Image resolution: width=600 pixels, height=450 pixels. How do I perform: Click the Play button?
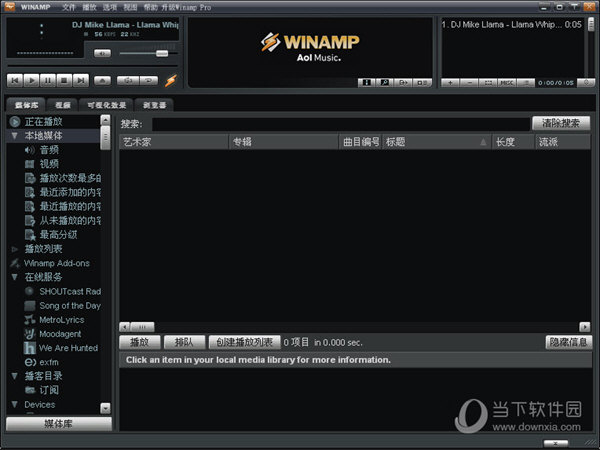tap(31, 80)
